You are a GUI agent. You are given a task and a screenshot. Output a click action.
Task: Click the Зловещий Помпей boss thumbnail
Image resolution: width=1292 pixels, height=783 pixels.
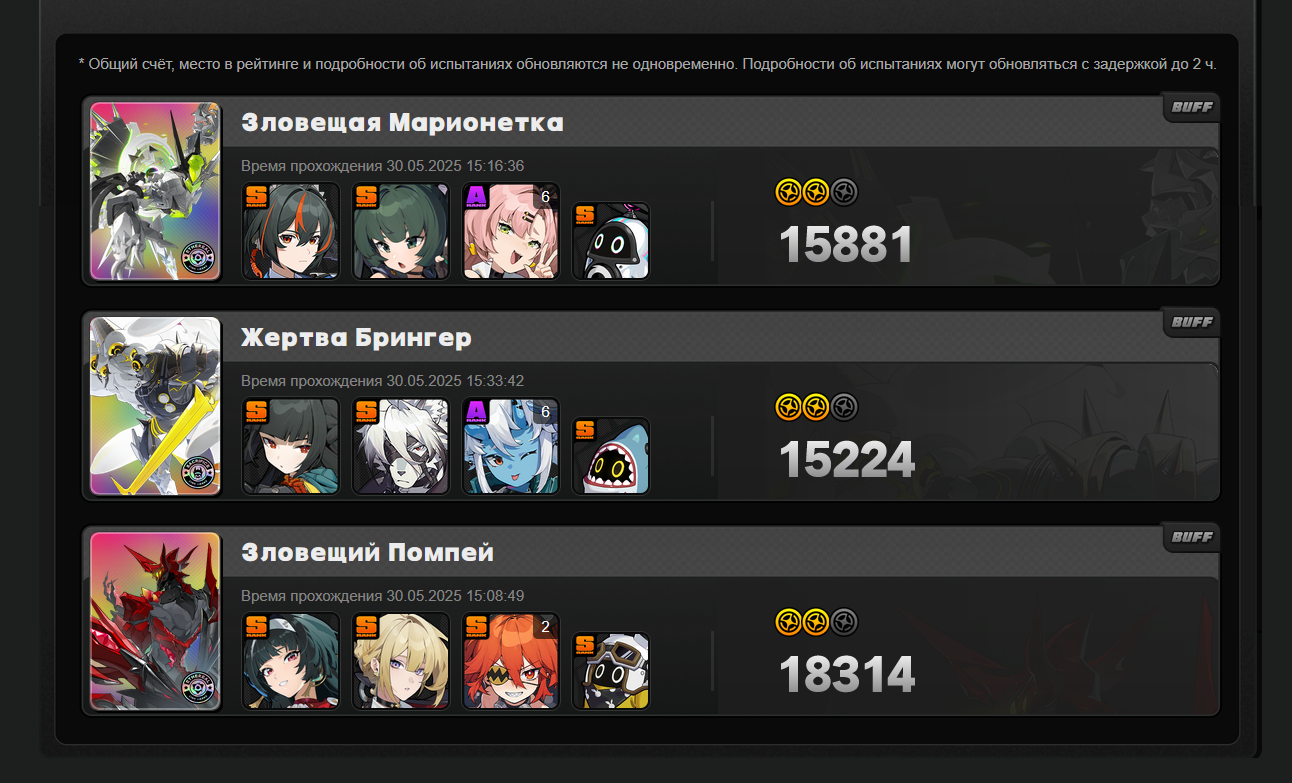click(x=155, y=621)
